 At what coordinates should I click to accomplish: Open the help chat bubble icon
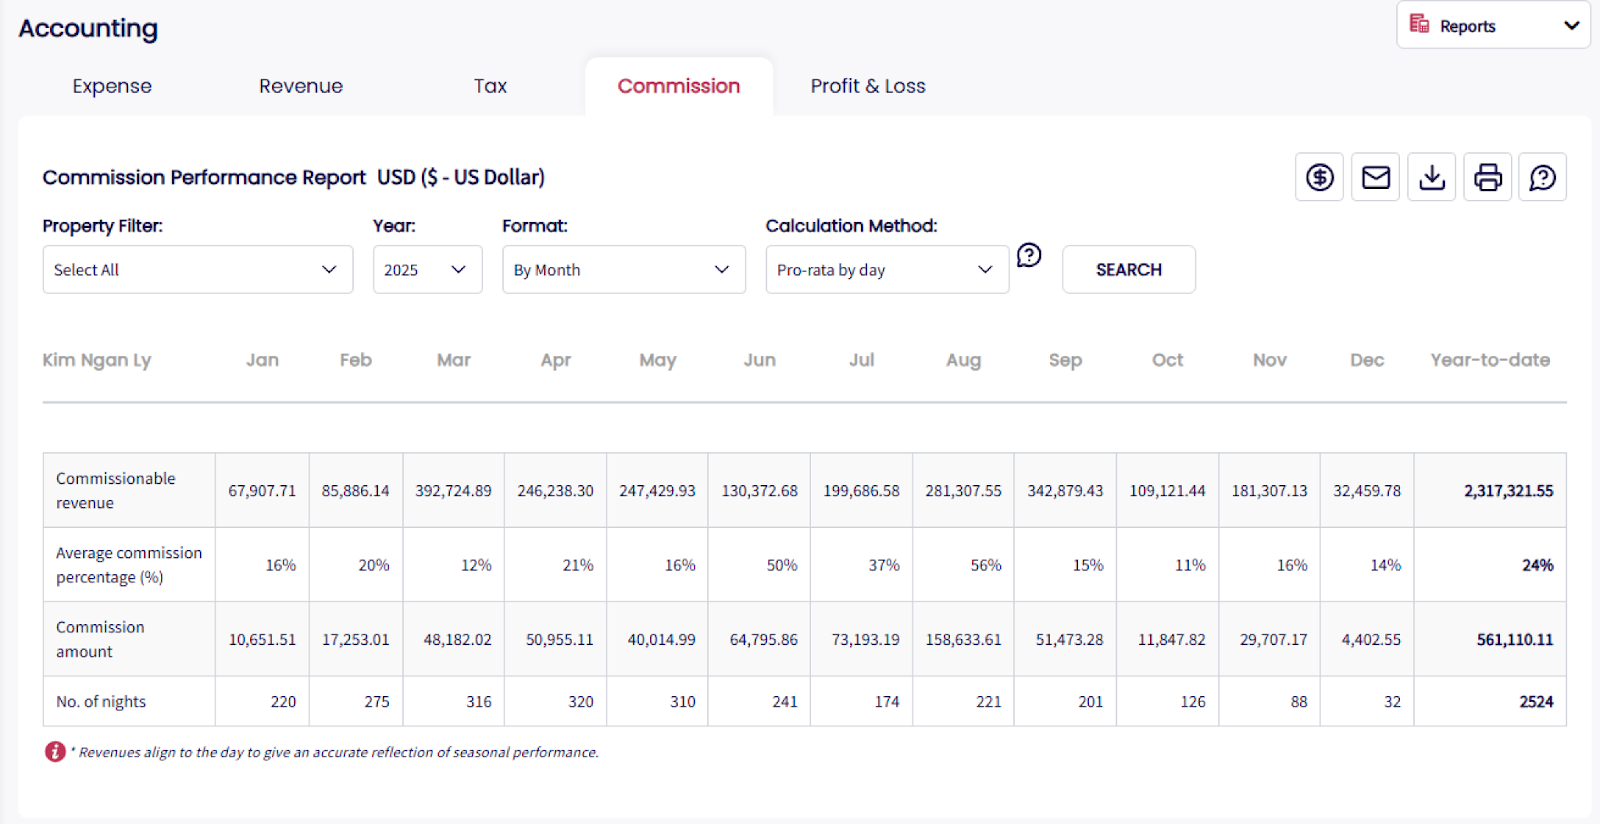click(x=1543, y=177)
